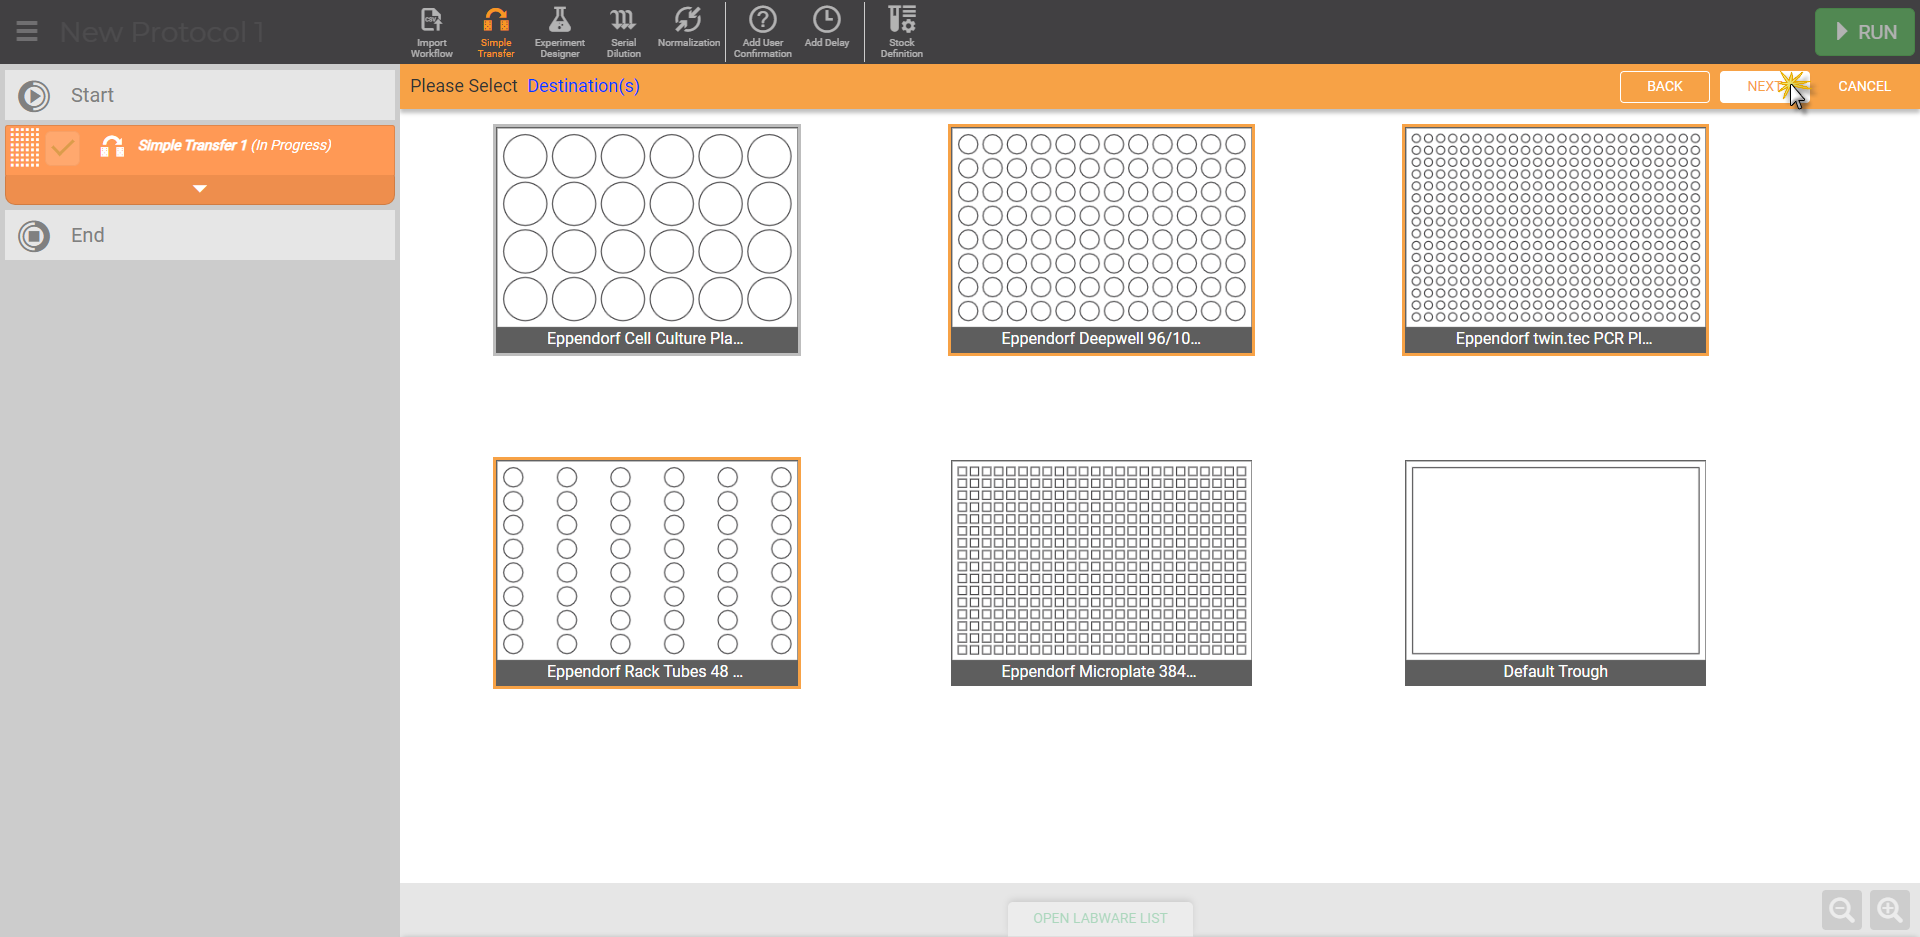Open the hamburger menu
Image resolution: width=1920 pixels, height=937 pixels.
click(x=27, y=32)
